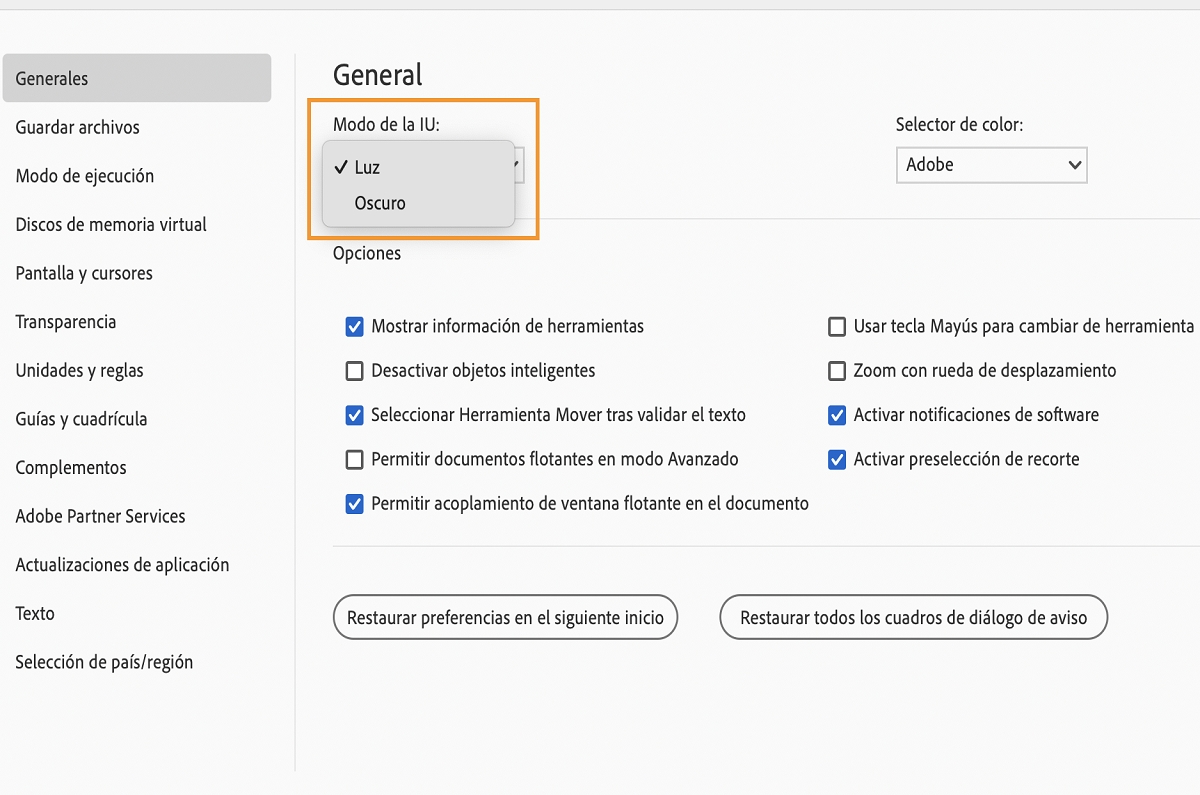Switch to Modo de ejecución section
This screenshot has width=1200, height=795.
coord(85,176)
